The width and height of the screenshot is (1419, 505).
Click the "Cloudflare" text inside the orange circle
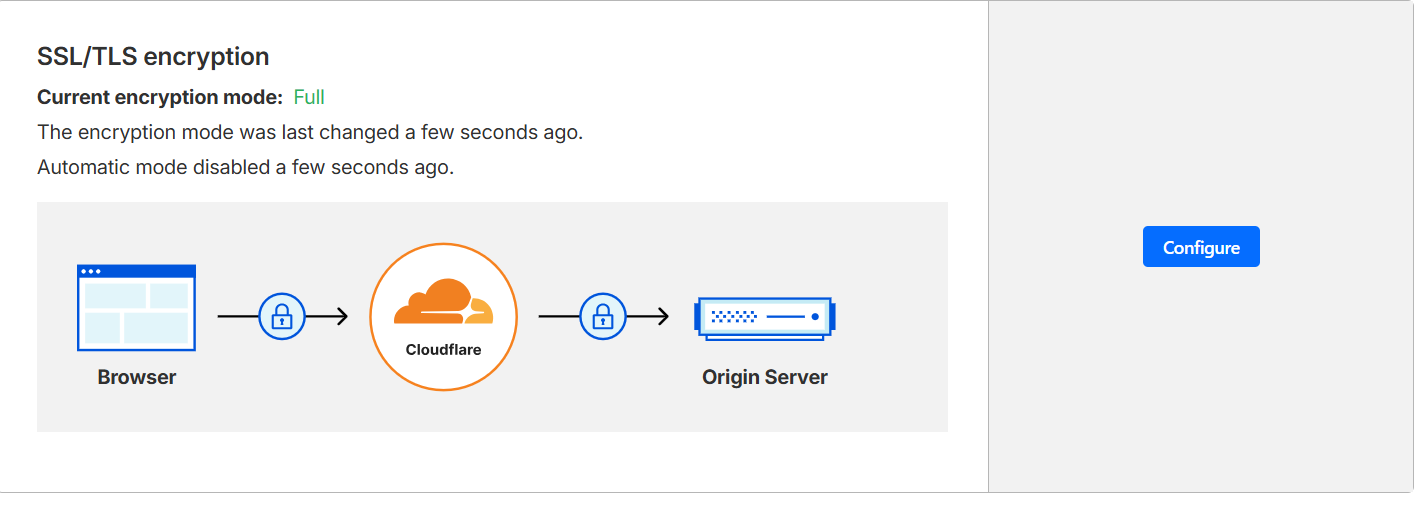(x=443, y=350)
